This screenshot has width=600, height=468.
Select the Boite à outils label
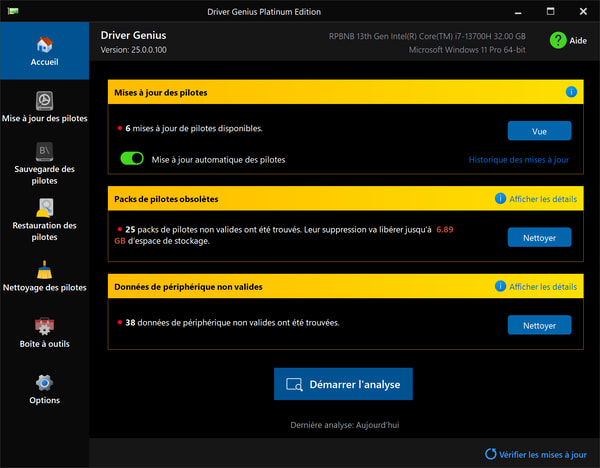[44, 344]
